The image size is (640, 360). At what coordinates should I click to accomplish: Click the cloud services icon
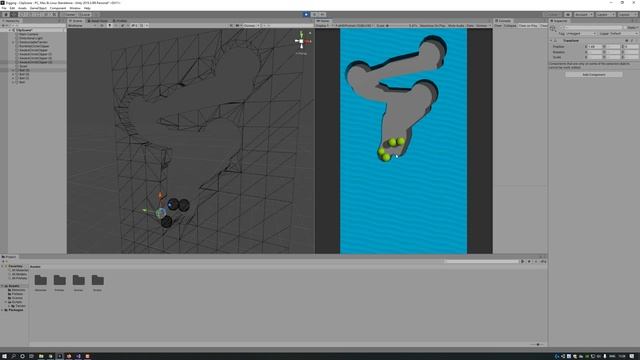pos(568,15)
